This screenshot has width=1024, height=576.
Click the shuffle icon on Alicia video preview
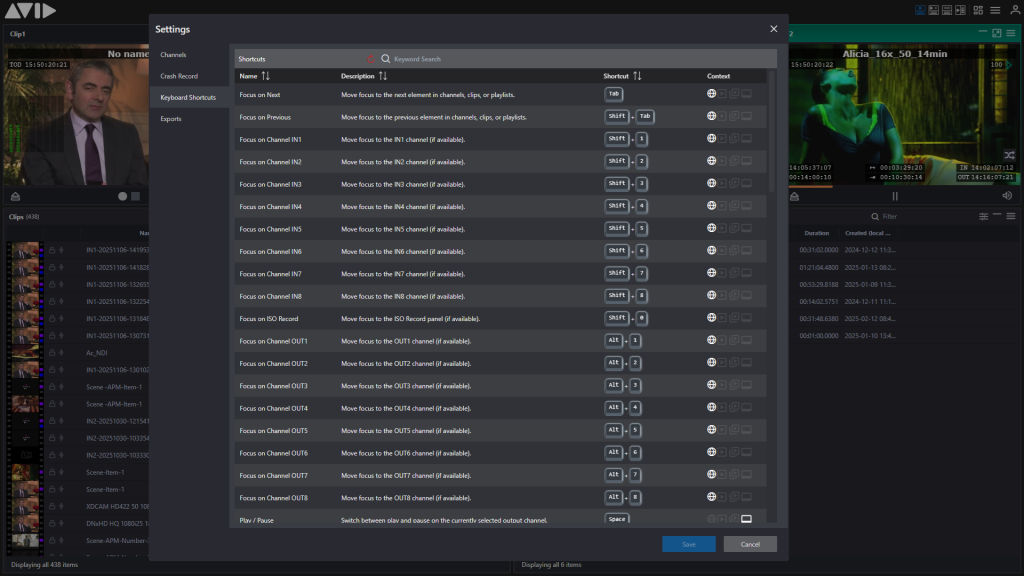[x=1009, y=155]
